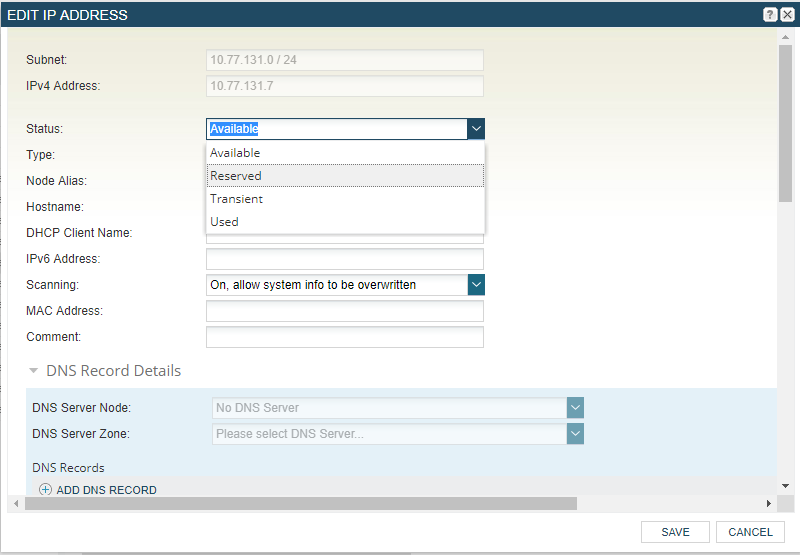Choose Reserved from the Status list
This screenshot has width=800, height=555.
[x=345, y=175]
